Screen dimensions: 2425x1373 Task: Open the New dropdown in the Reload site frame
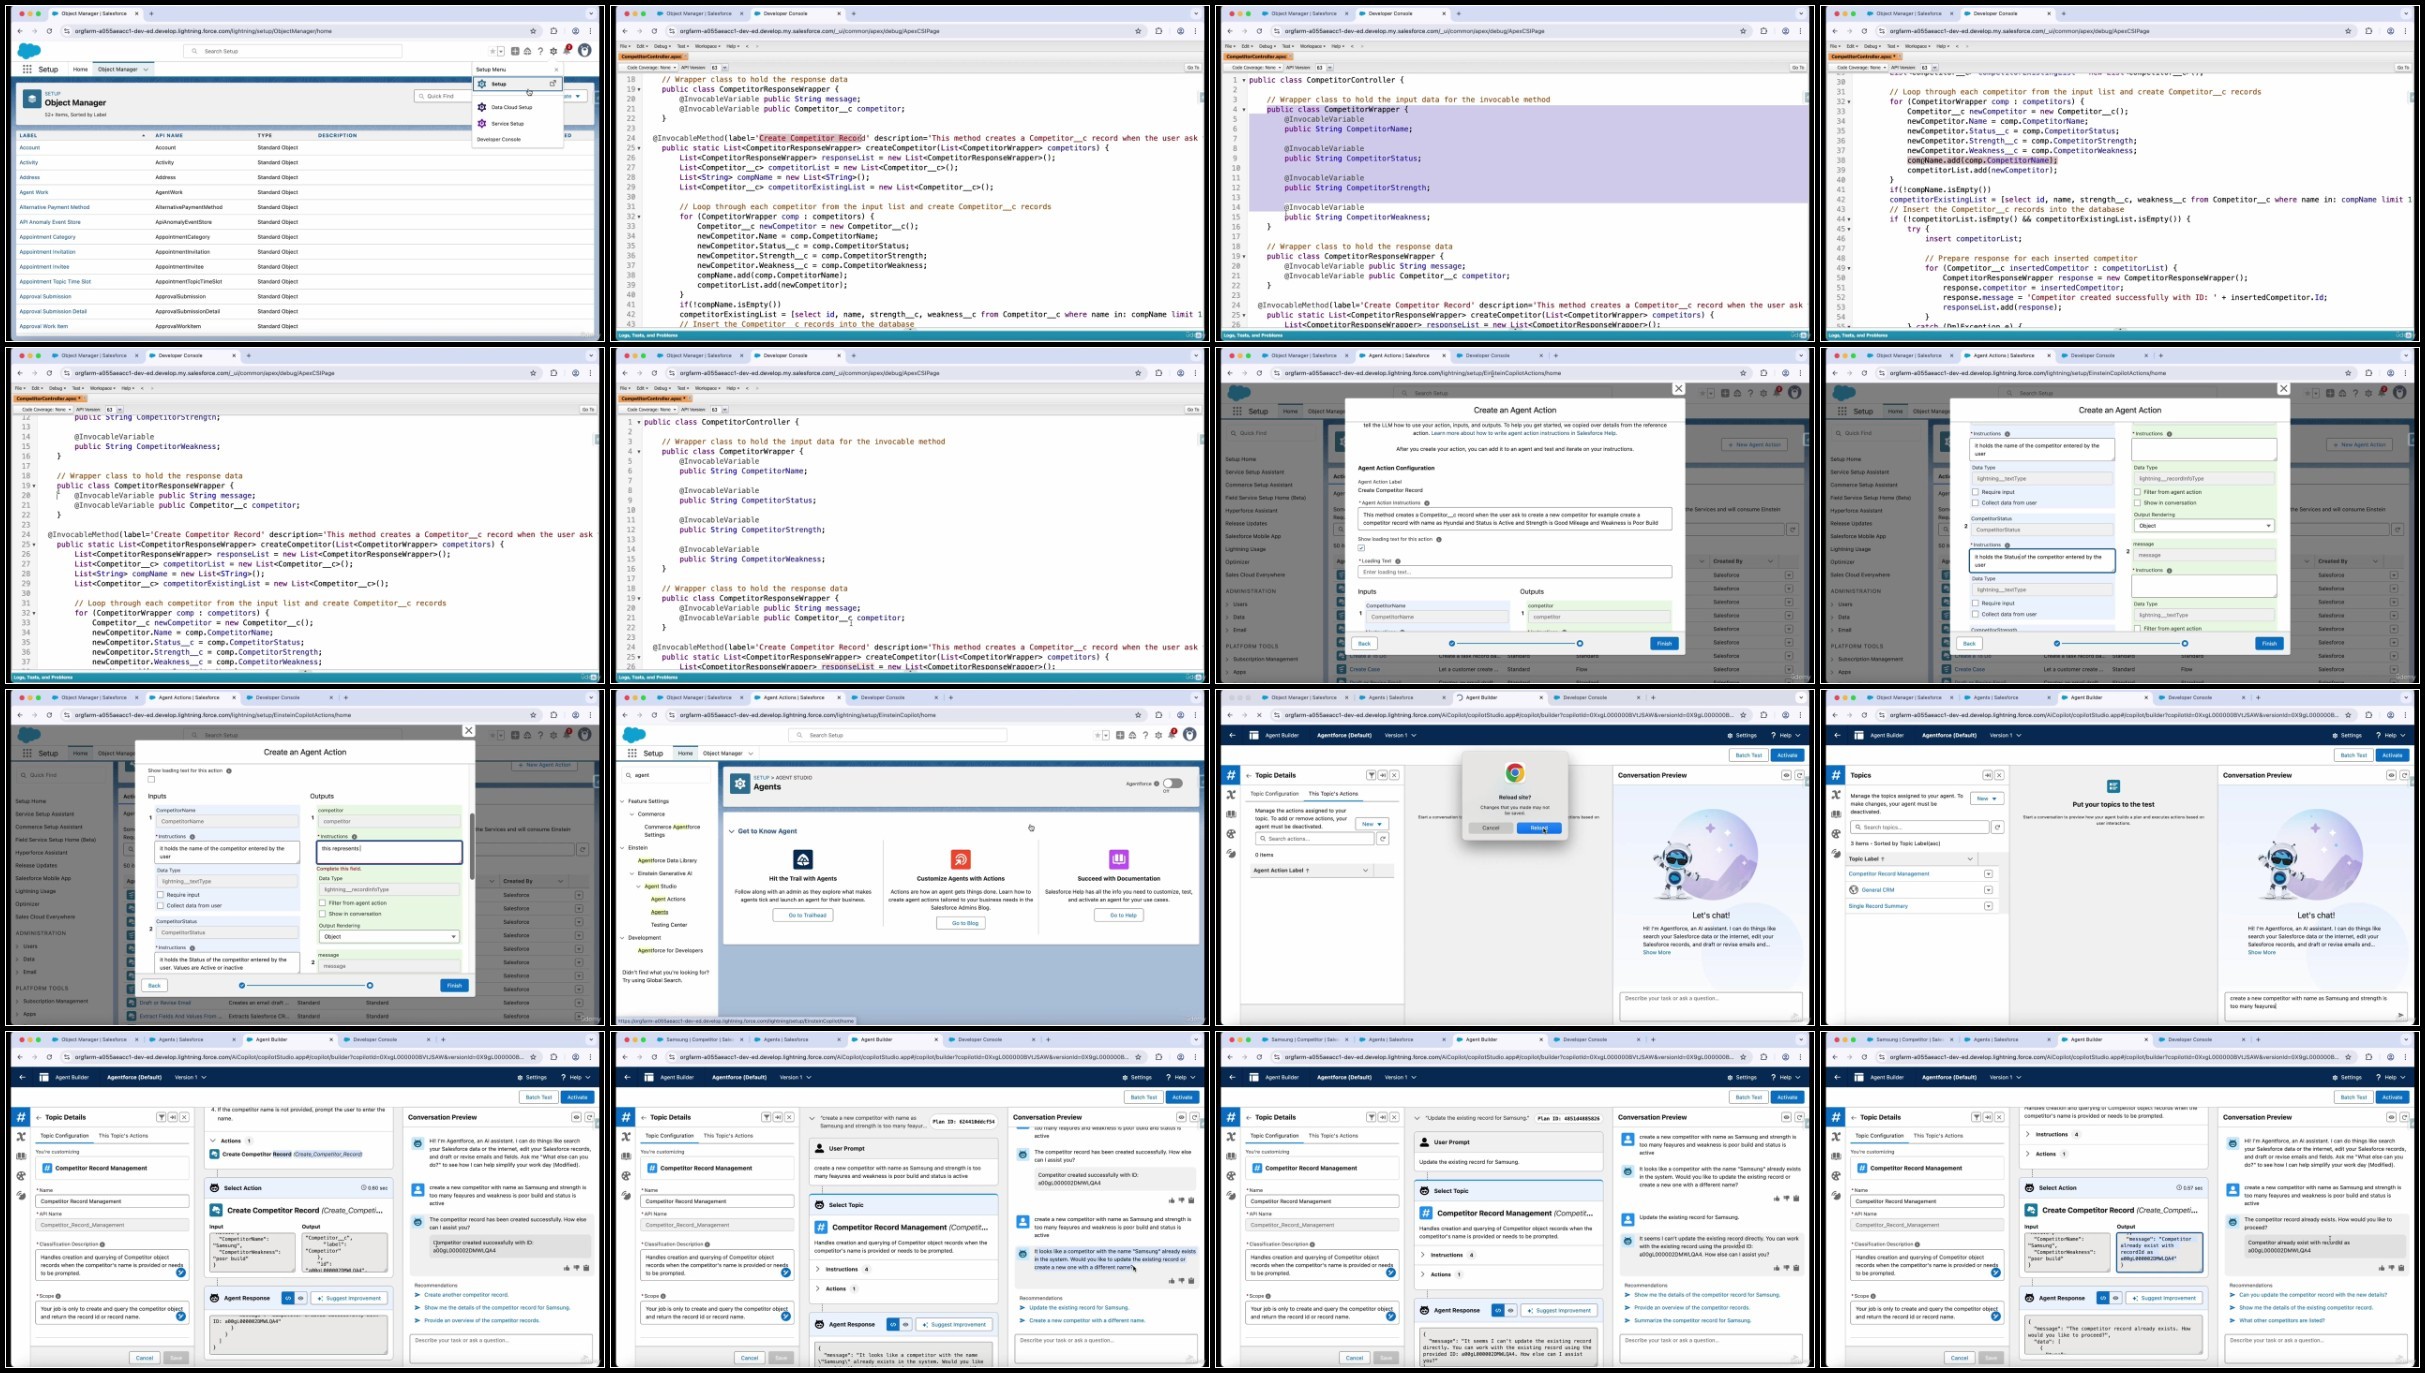pos(1372,824)
